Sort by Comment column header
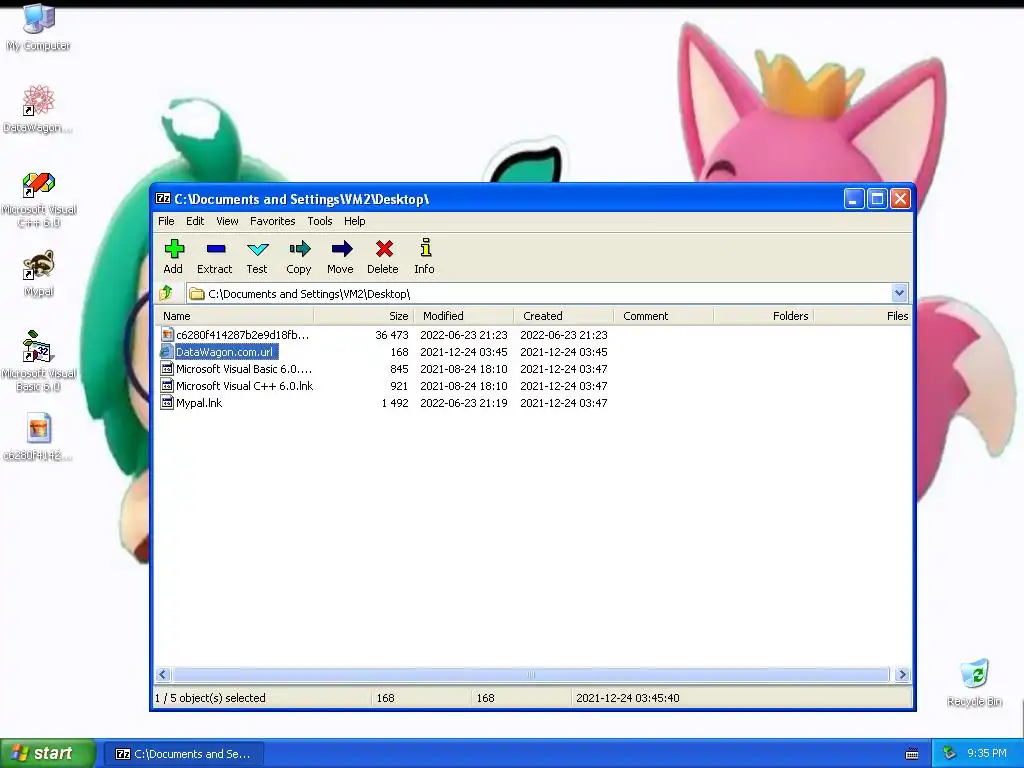 pyautogui.click(x=664, y=315)
